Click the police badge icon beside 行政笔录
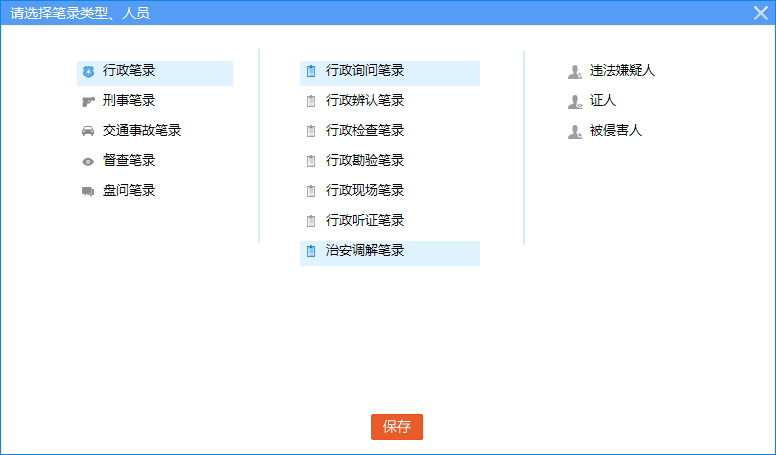This screenshot has height=455, width=776. pyautogui.click(x=88, y=72)
